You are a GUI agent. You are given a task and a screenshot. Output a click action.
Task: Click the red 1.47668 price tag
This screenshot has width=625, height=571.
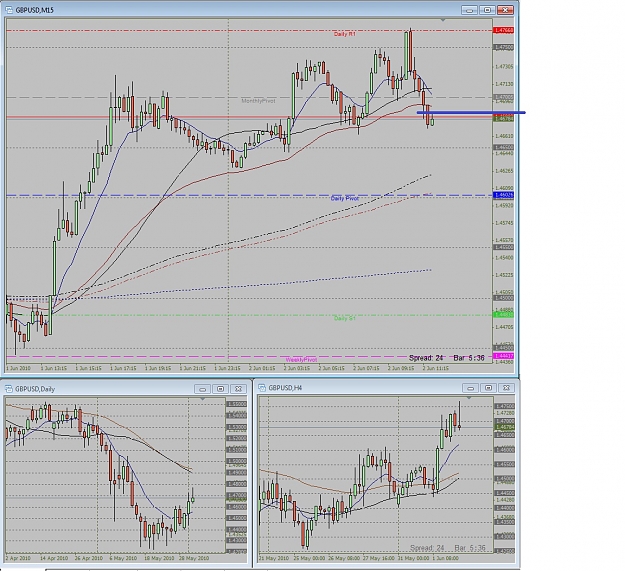coord(504,30)
